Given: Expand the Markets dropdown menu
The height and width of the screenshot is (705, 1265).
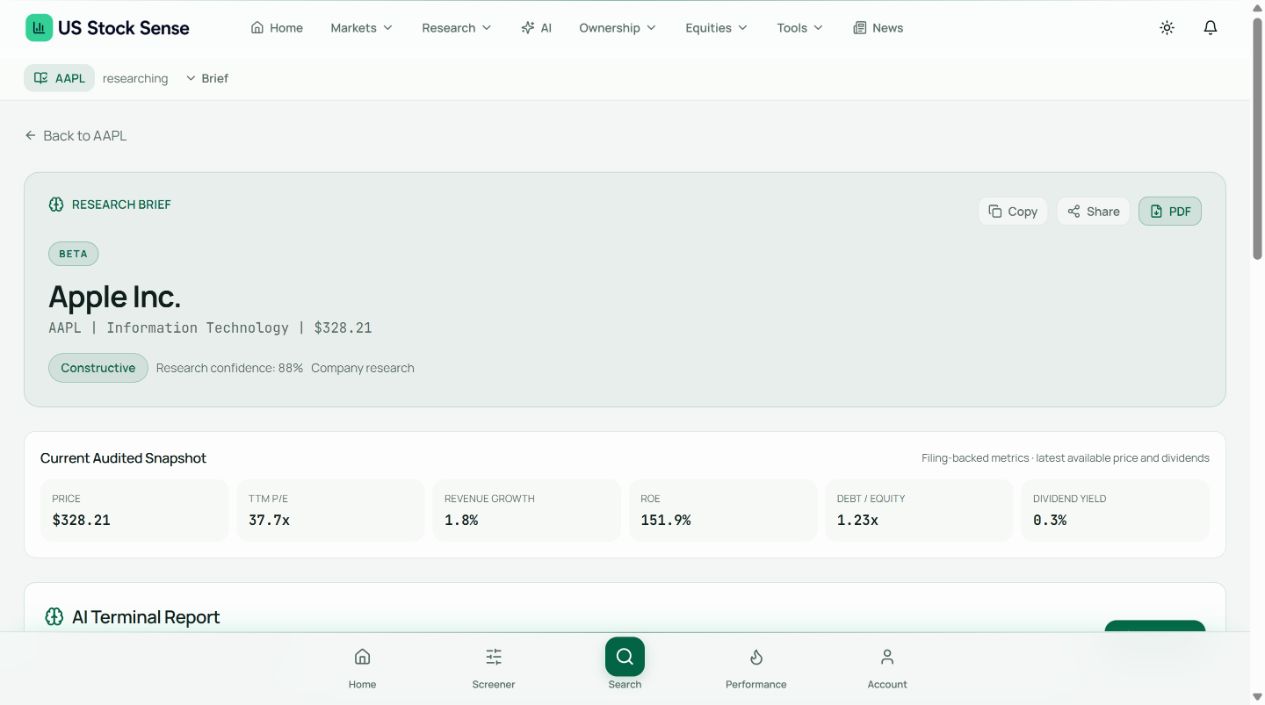Looking at the screenshot, I should [361, 28].
